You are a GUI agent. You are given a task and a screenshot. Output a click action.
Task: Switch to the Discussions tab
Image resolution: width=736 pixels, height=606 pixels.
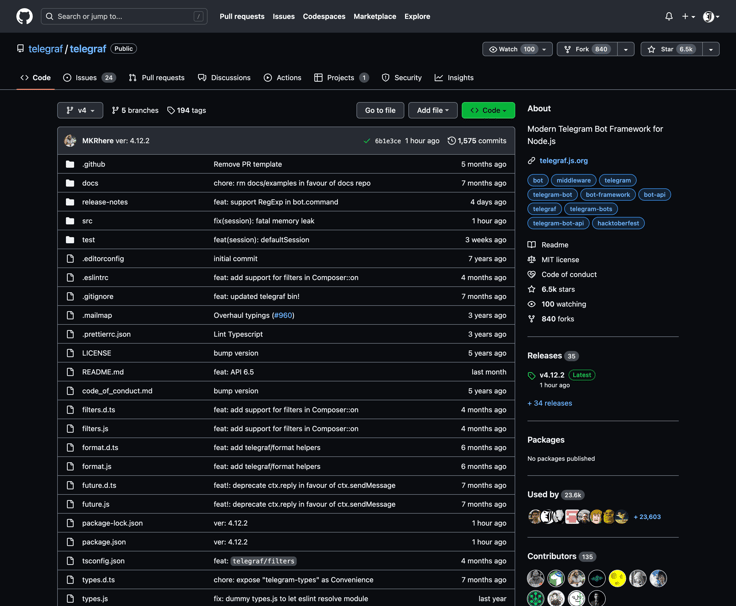tap(224, 78)
